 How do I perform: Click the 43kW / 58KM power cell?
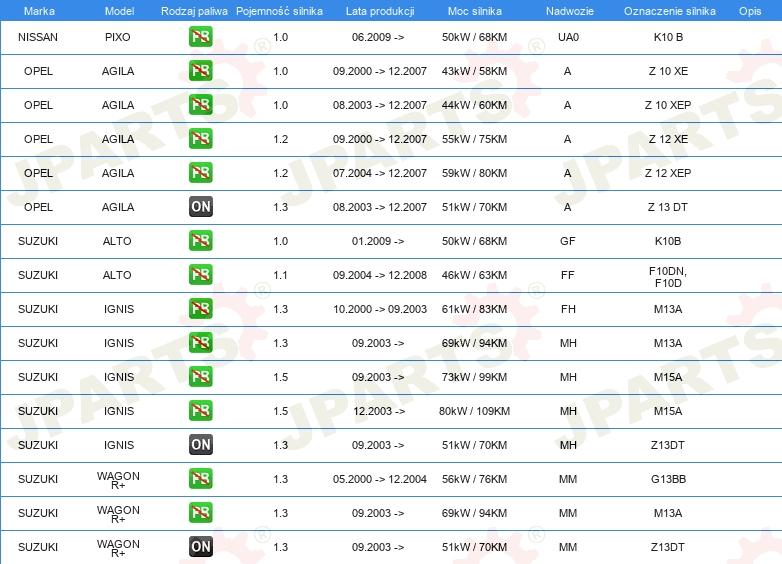coord(474,71)
